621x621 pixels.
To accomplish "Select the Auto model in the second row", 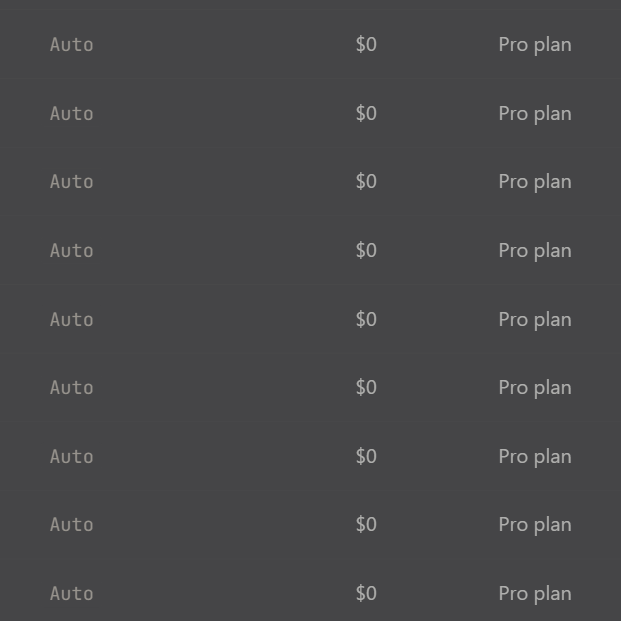I will pyautogui.click(x=71, y=114).
